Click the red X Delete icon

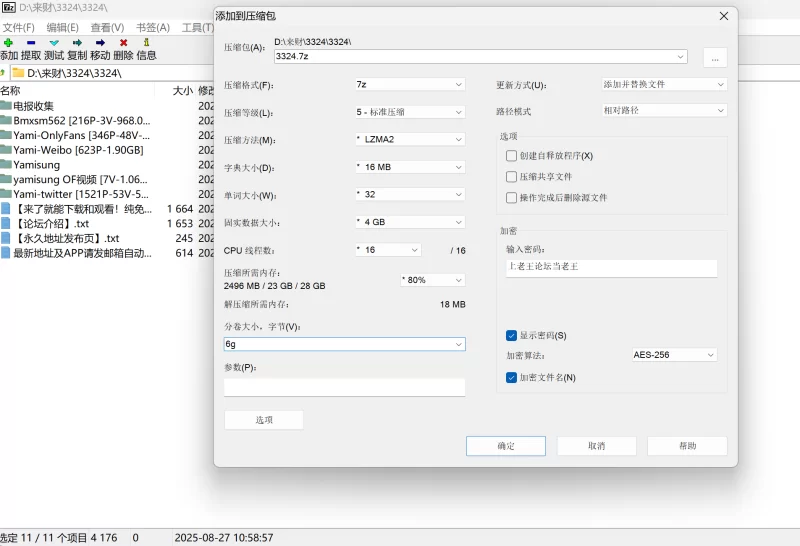coord(123,43)
